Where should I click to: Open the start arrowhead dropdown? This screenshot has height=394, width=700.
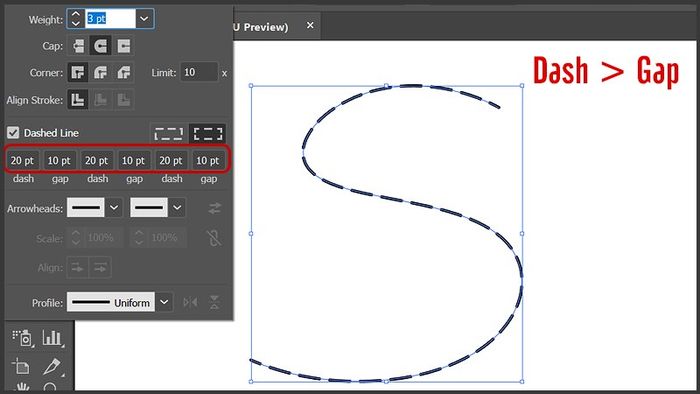[x=114, y=207]
